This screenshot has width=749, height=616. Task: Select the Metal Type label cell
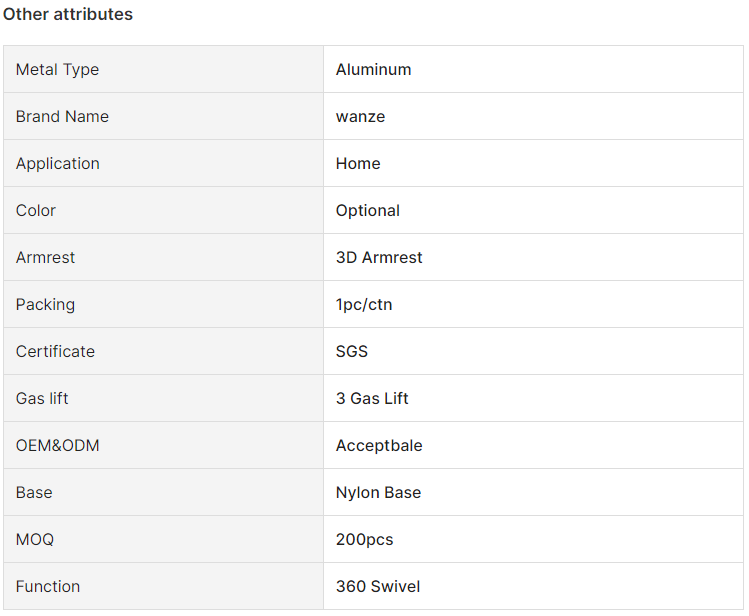pyautogui.click(x=163, y=69)
